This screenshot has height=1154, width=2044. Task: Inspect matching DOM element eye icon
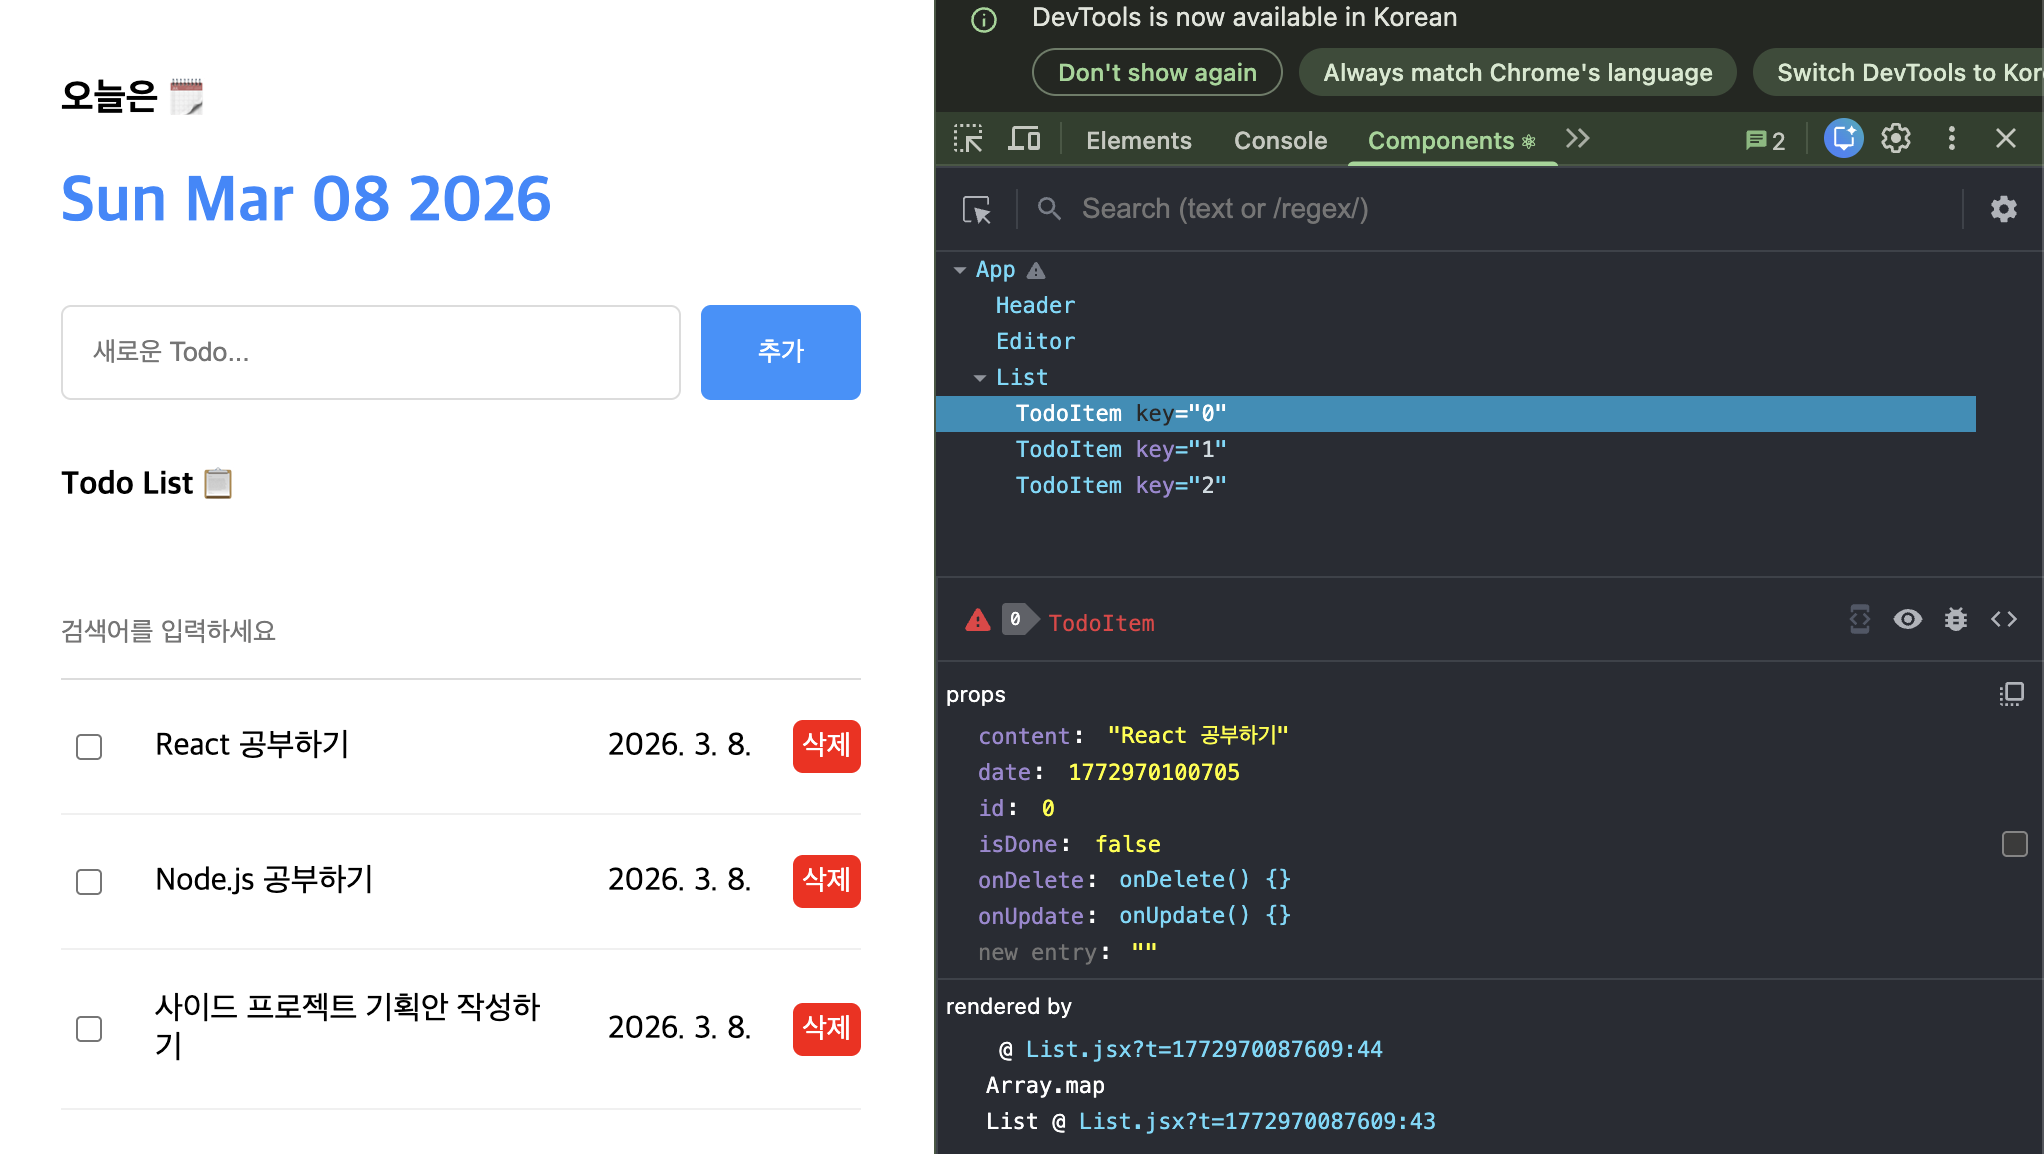tap(1907, 620)
